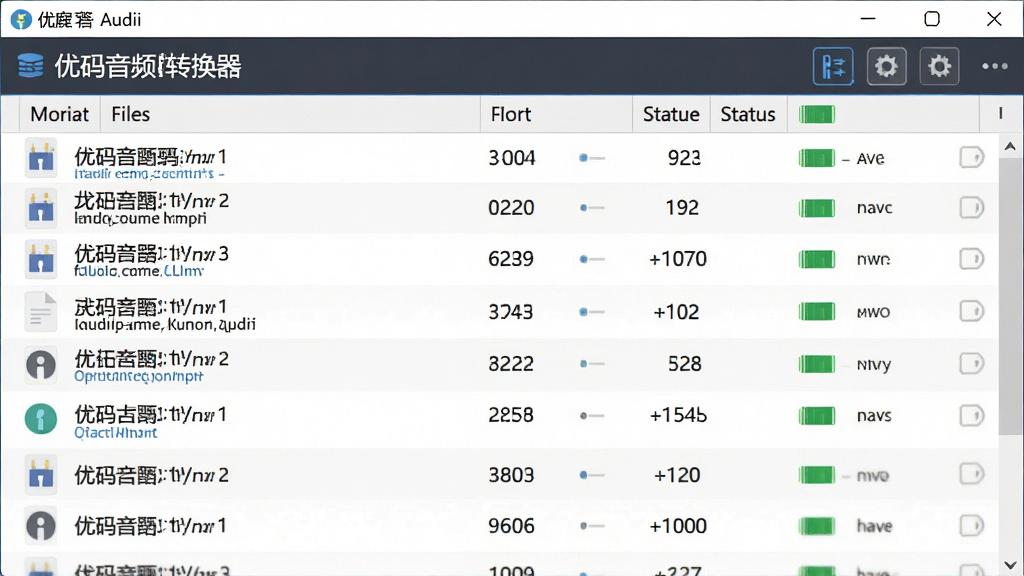Open the highlighted sliders view icon
The width and height of the screenshot is (1024, 576).
pos(833,66)
